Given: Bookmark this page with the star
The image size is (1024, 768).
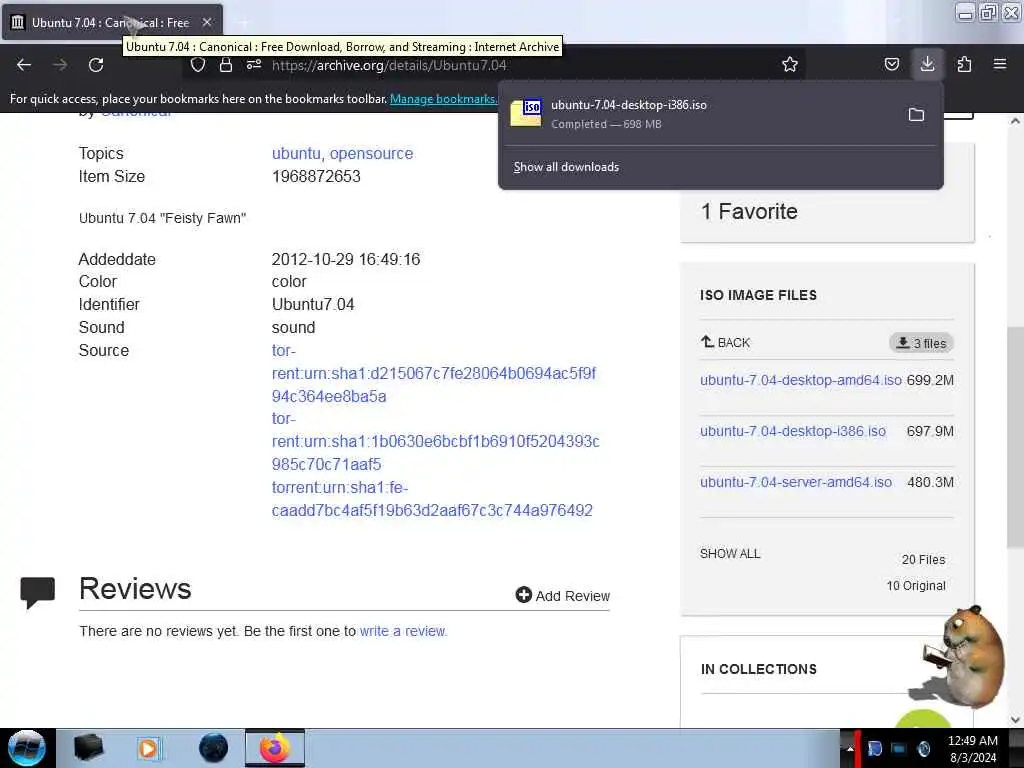Looking at the screenshot, I should 790,65.
